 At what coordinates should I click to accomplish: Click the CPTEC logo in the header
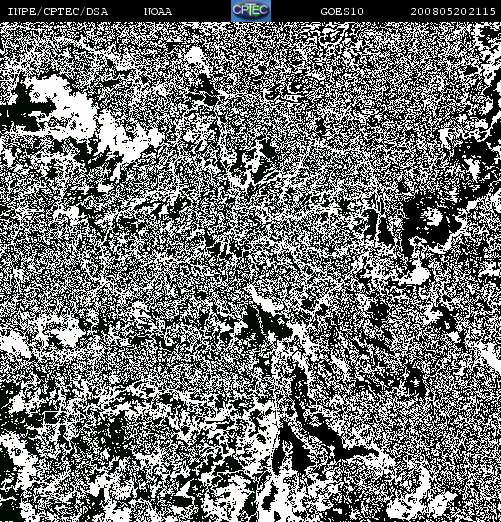pos(251,11)
